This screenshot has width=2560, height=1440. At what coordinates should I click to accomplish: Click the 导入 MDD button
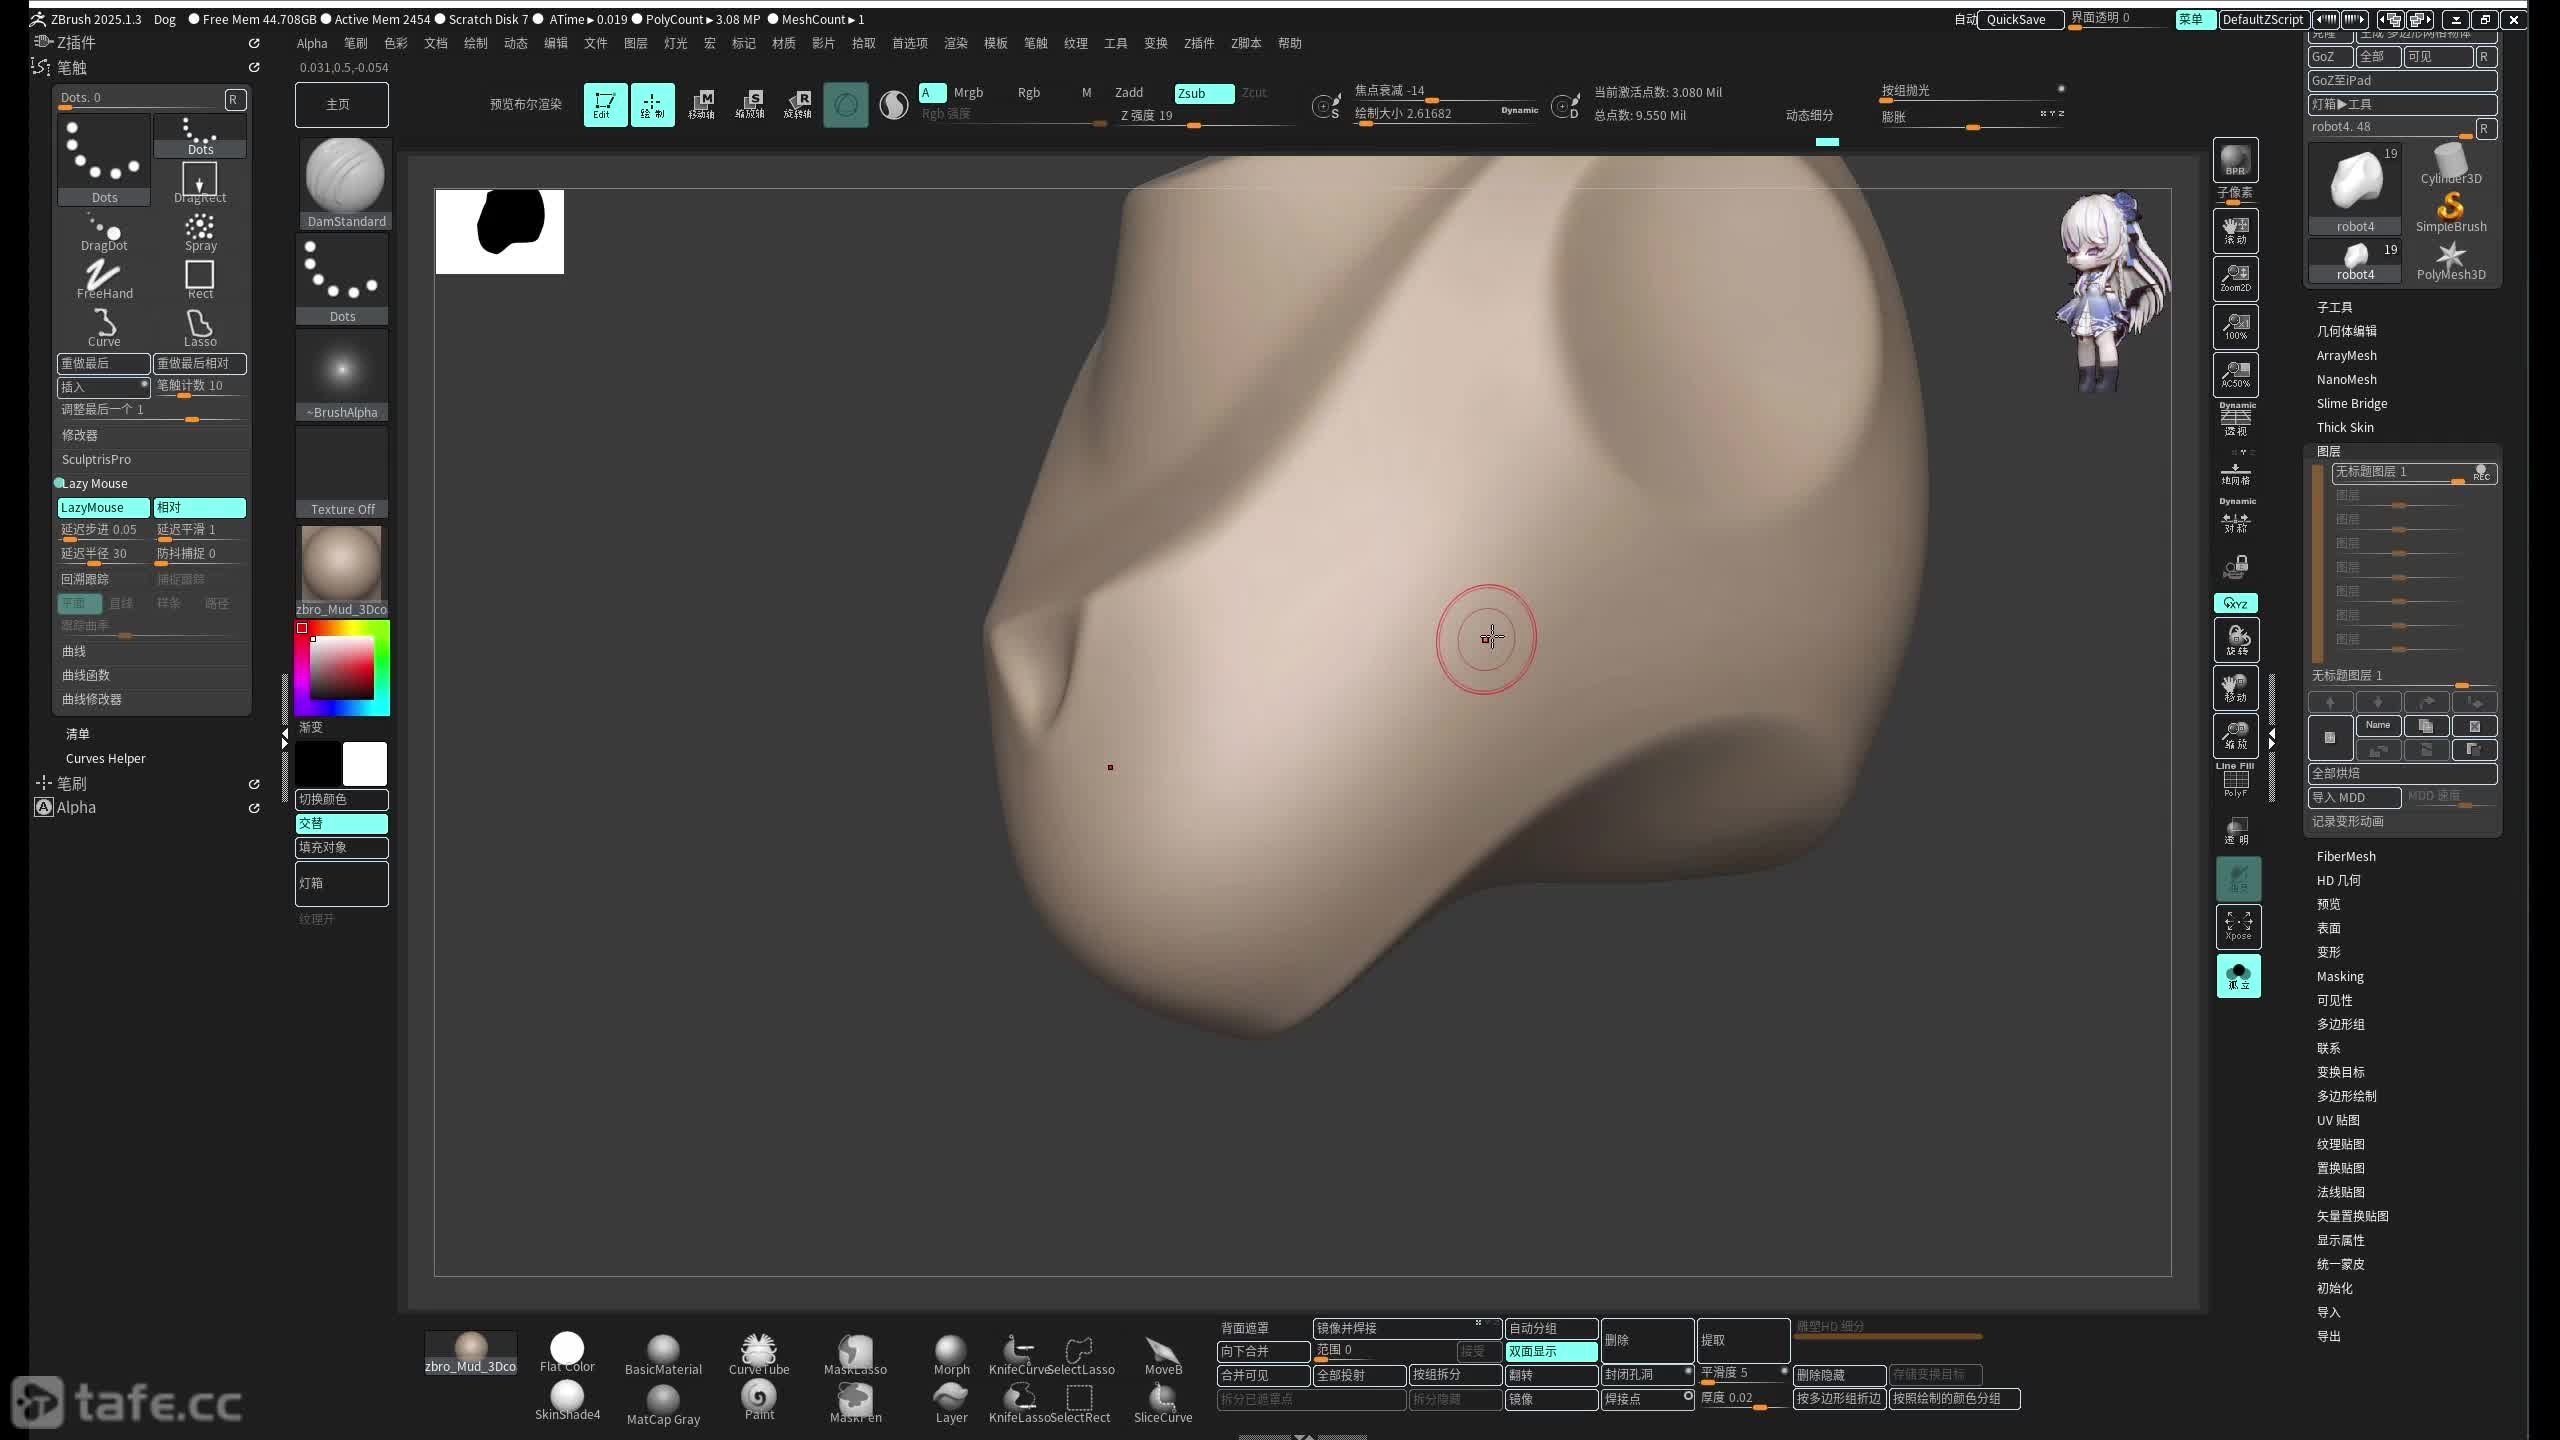coord(2354,797)
